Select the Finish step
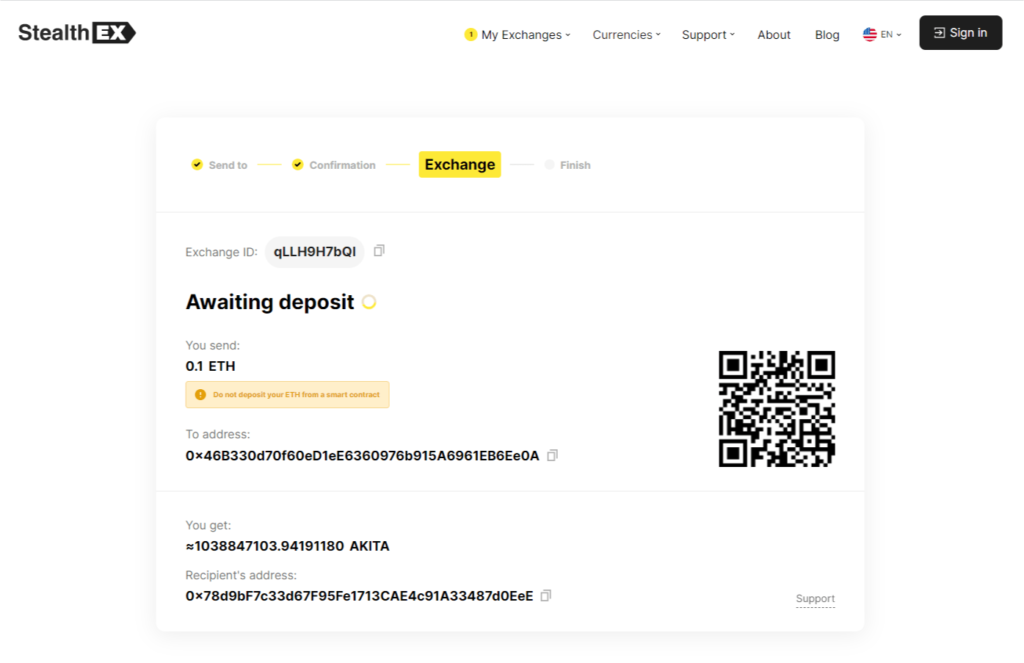Viewport: 1024px width, 663px height. click(x=575, y=165)
